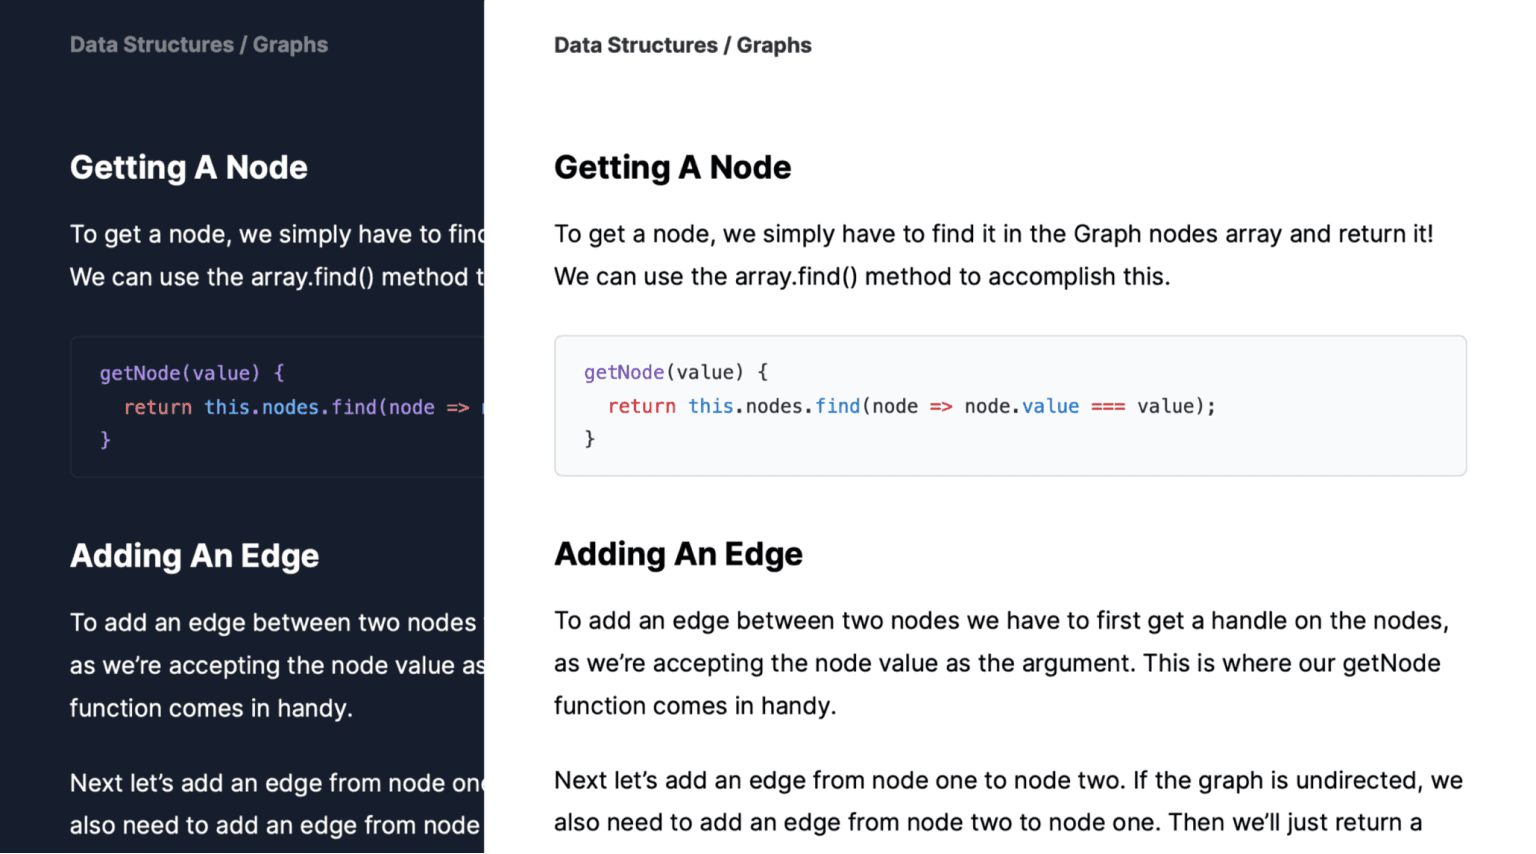1536x854 pixels.
Task: Click the light-theme "Getting A Node" heading
Action: (x=672, y=167)
